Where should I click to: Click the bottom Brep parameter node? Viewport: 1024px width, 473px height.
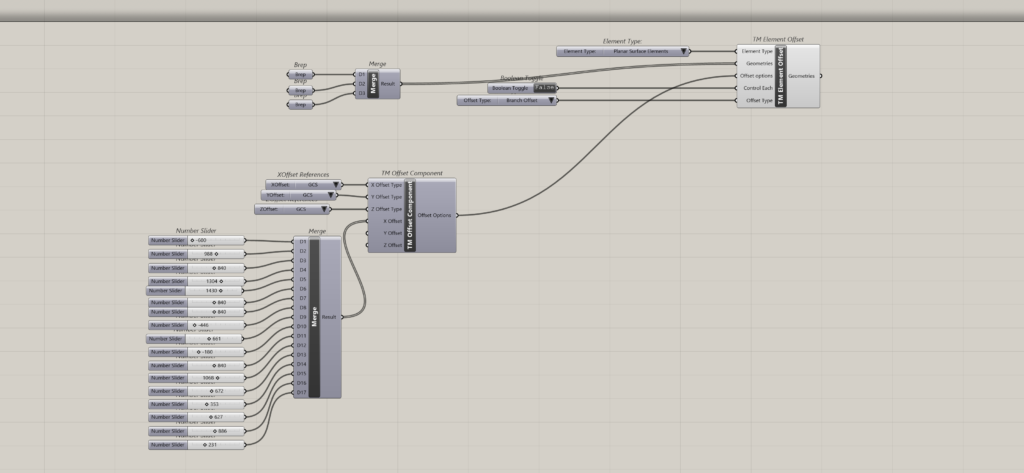[300, 104]
